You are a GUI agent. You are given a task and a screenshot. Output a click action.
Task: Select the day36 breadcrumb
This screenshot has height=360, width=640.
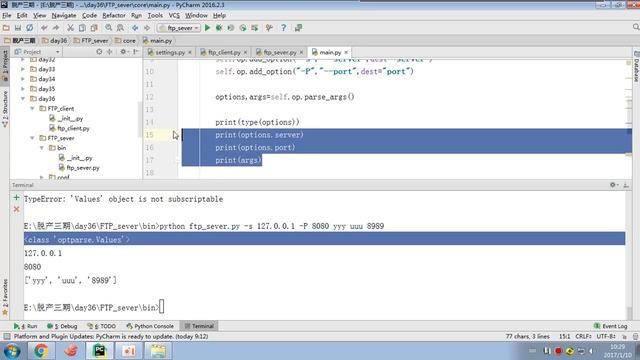pos(55,41)
